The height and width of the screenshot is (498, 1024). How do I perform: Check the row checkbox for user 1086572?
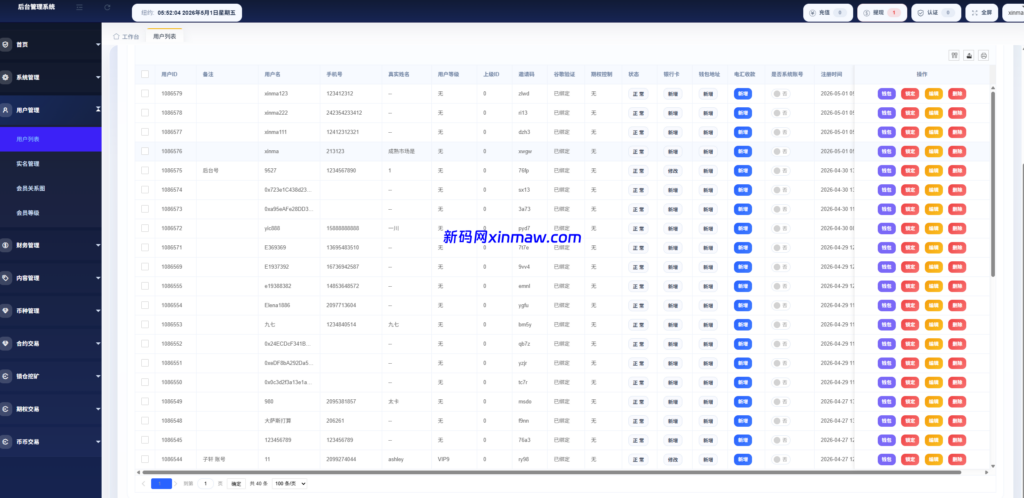145,228
